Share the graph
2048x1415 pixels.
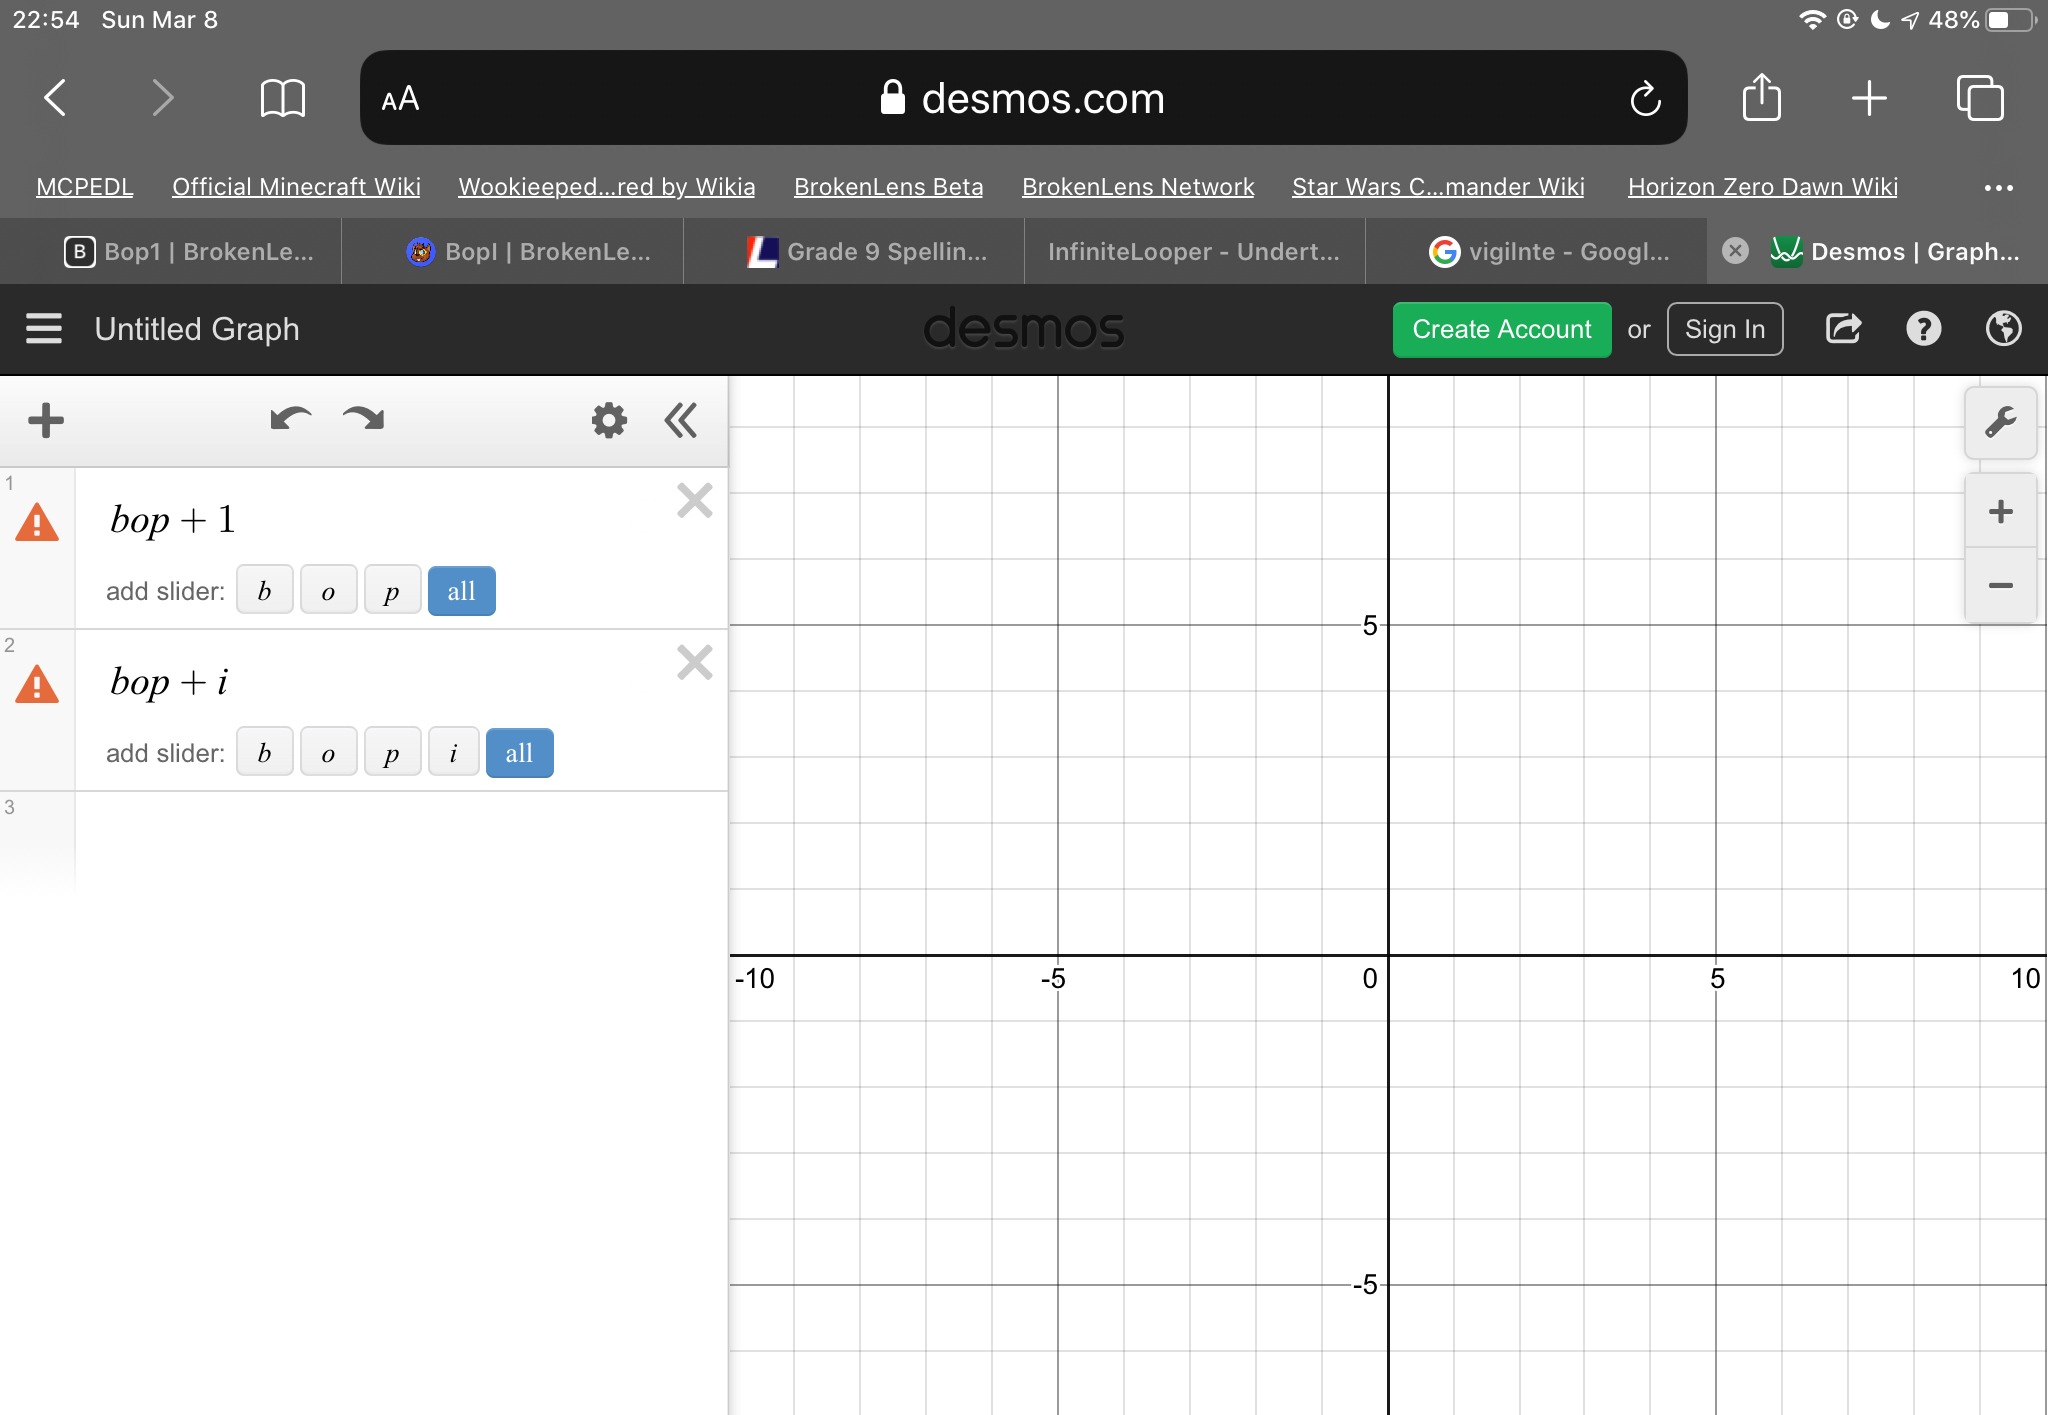coord(1843,329)
